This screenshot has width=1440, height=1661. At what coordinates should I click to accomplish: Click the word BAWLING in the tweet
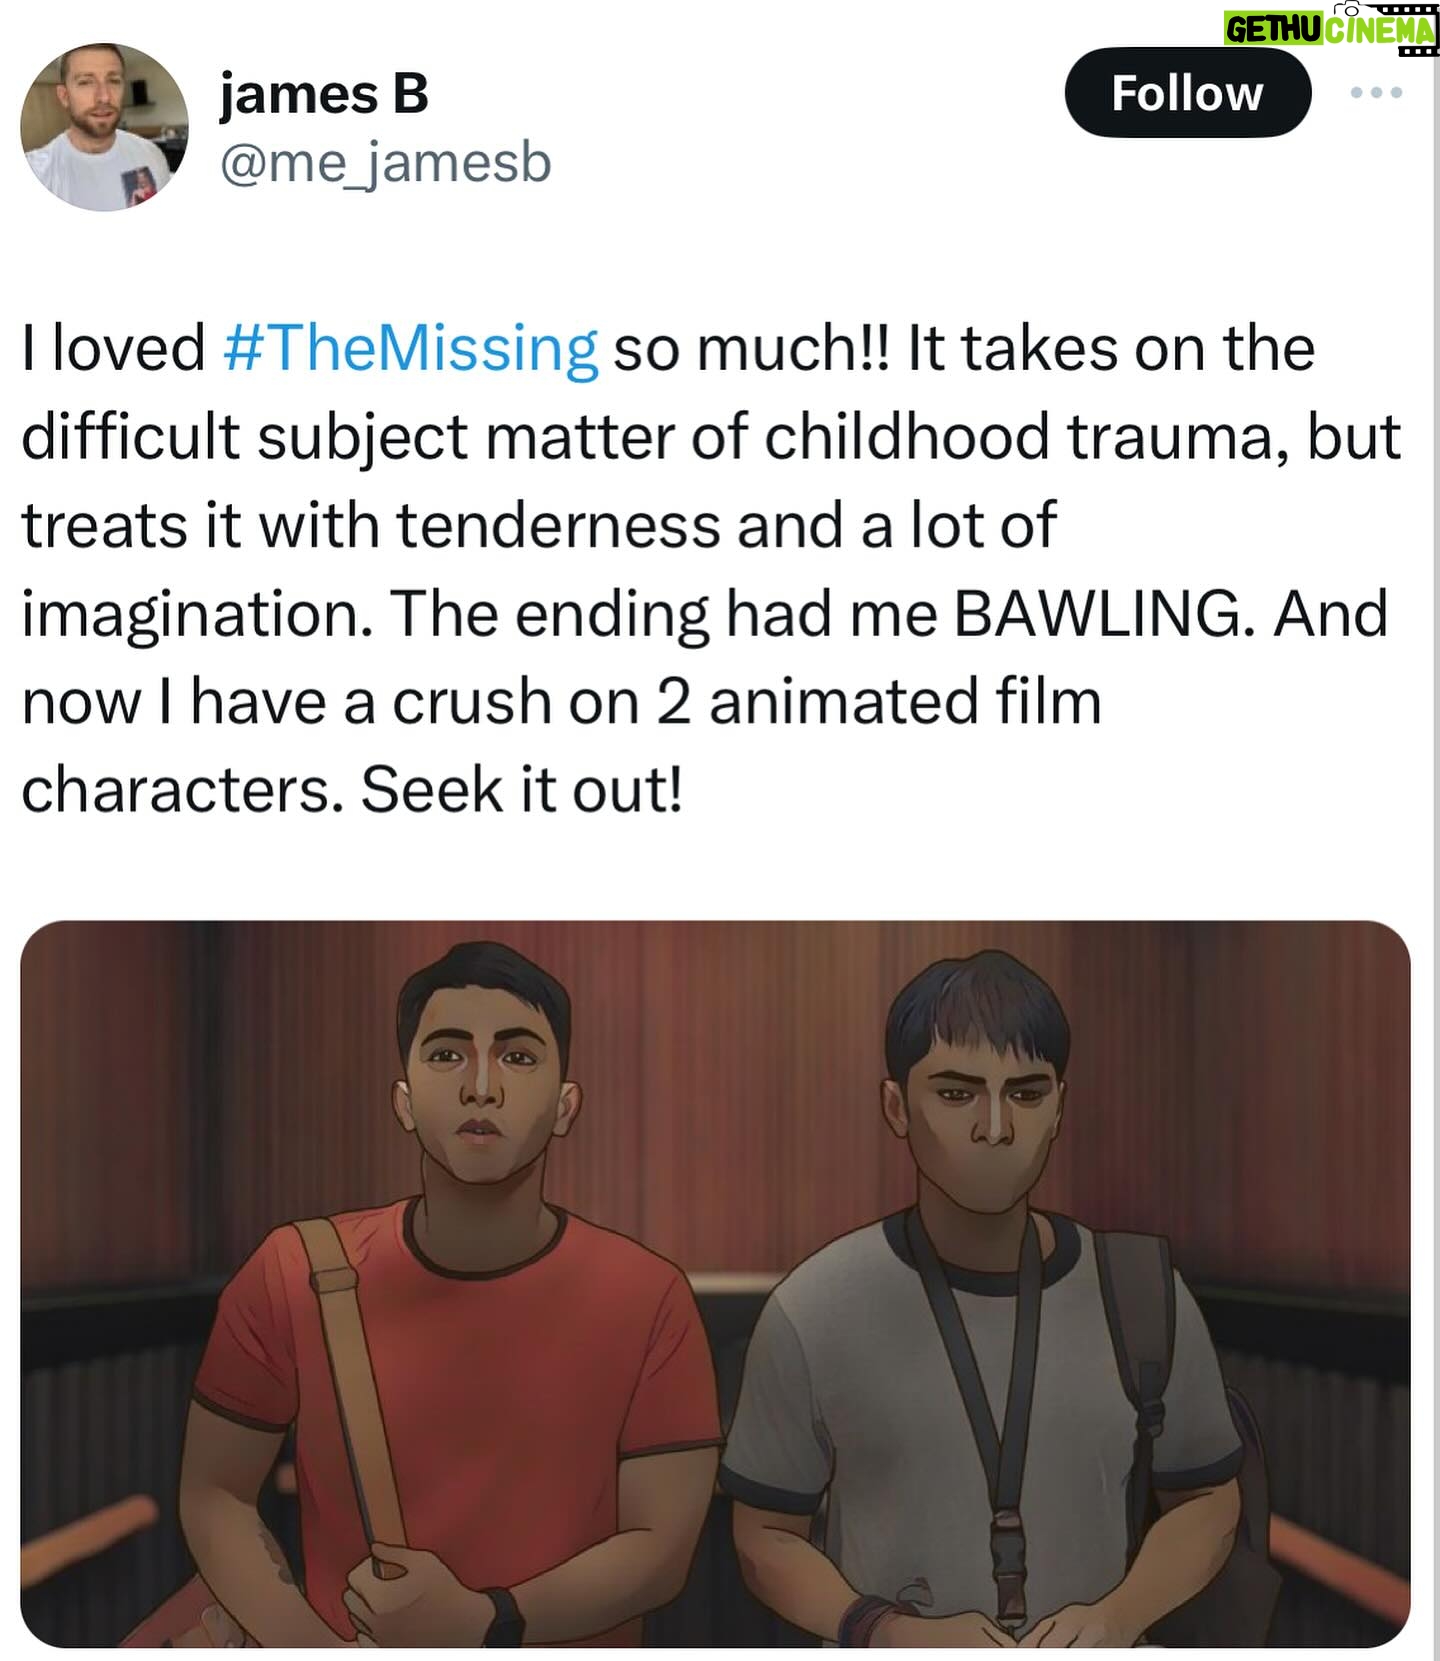click(x=1104, y=613)
